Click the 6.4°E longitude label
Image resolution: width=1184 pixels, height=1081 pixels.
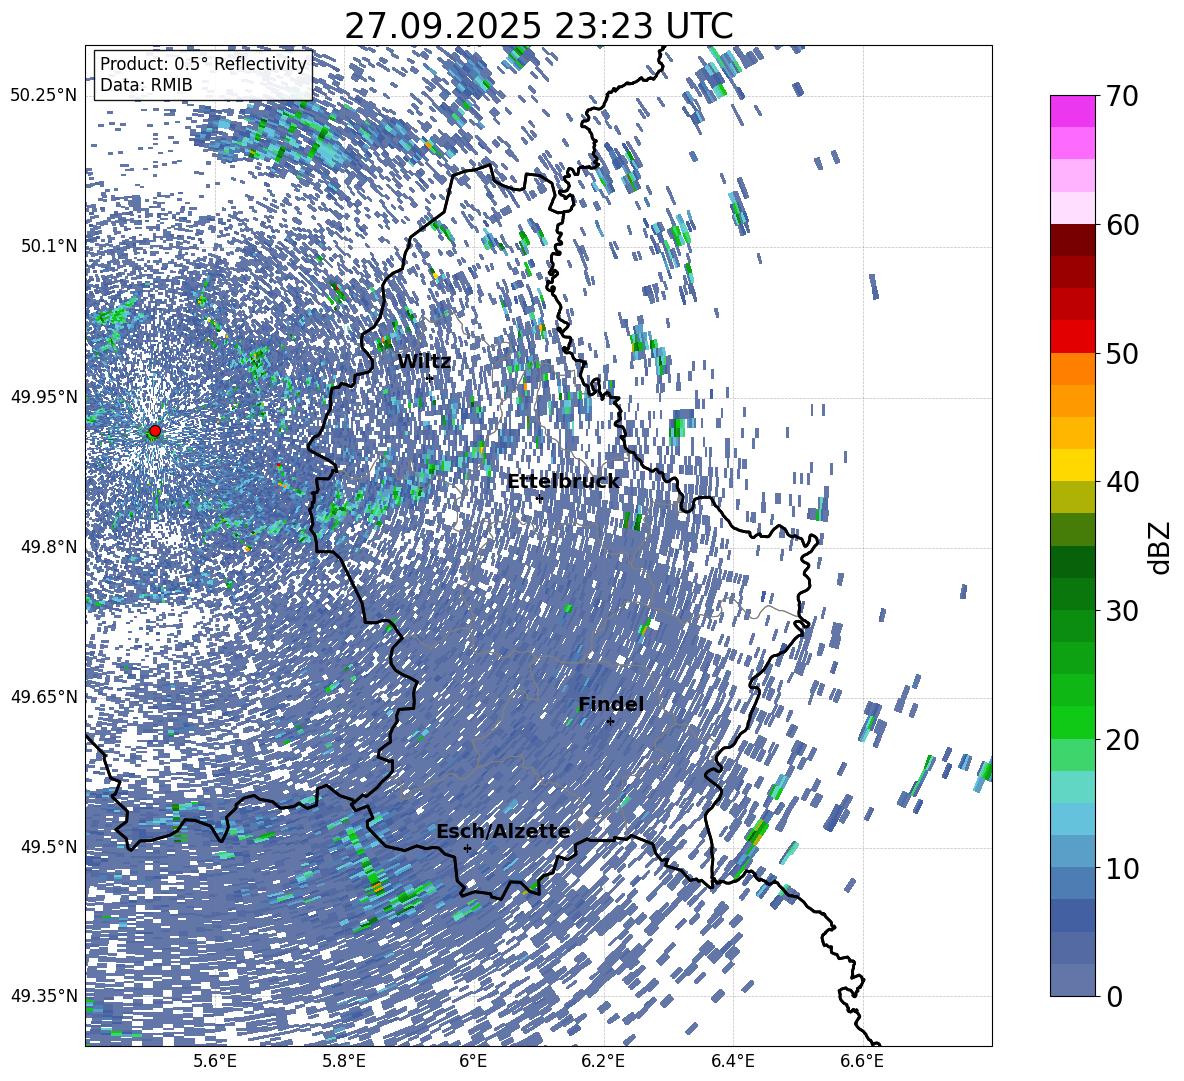click(x=732, y=1061)
